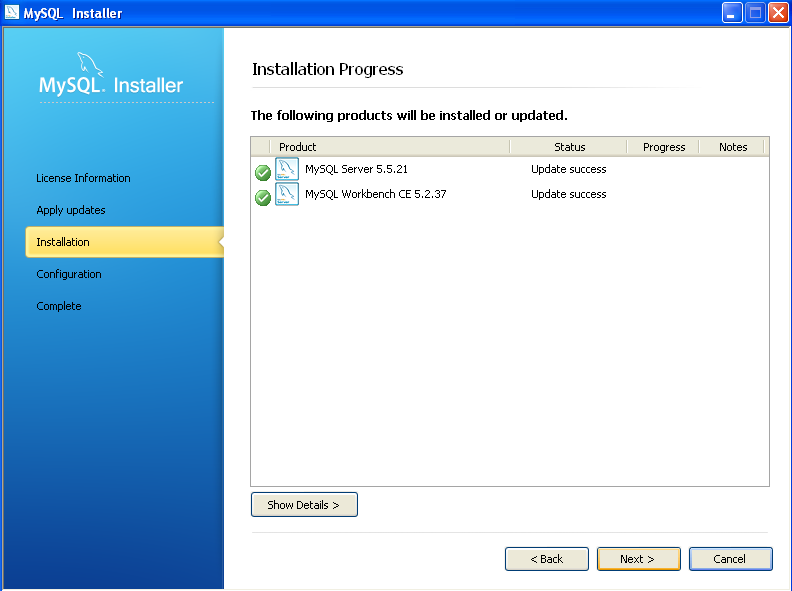Maximize the MySQL Installer window
The height and width of the screenshot is (591, 792).
(x=755, y=13)
